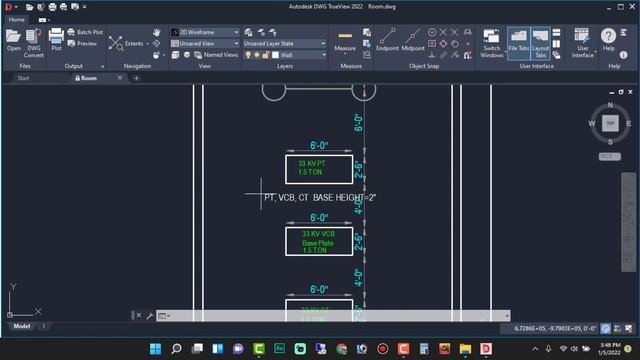Select the Measure tool
This screenshot has width=640, height=360.
pos(345,40)
